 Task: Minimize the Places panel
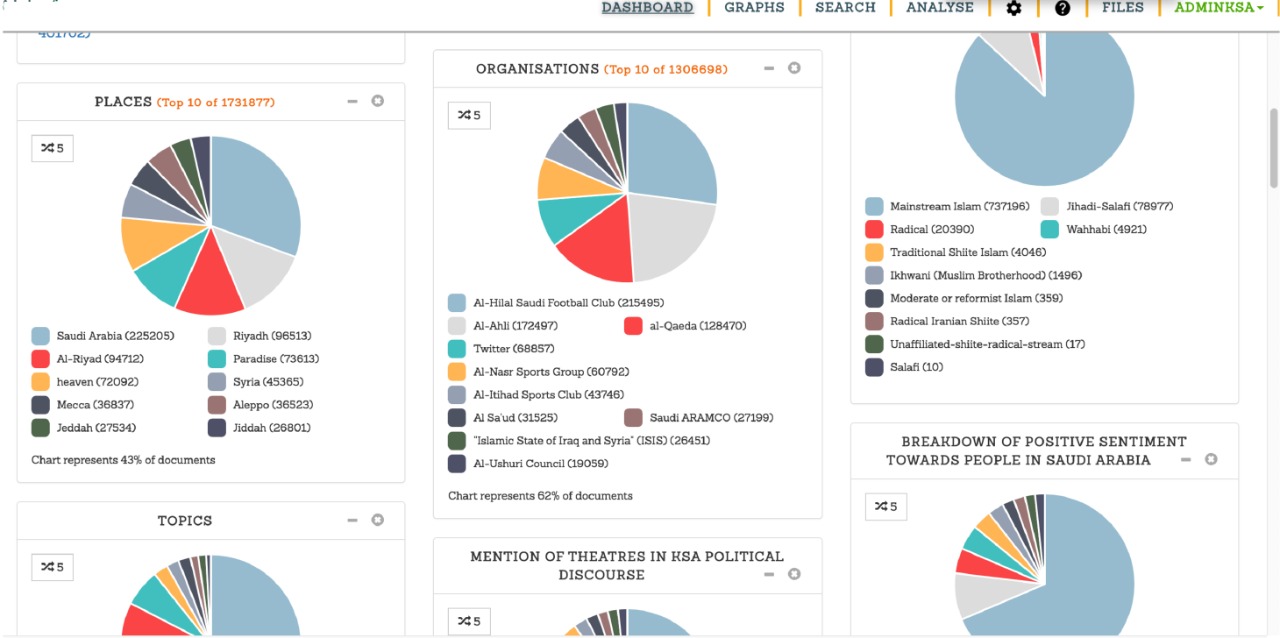[353, 101]
